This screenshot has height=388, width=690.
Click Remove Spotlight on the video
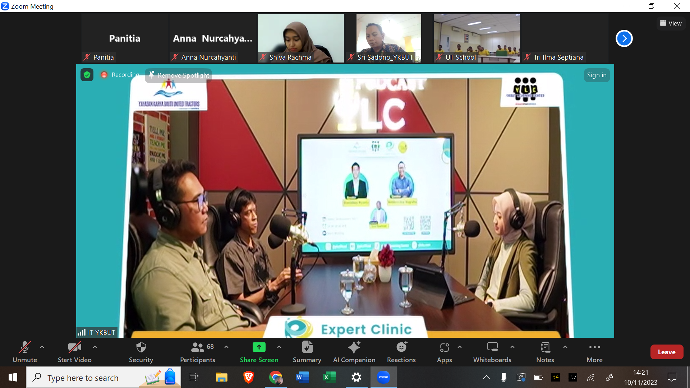[x=179, y=75]
